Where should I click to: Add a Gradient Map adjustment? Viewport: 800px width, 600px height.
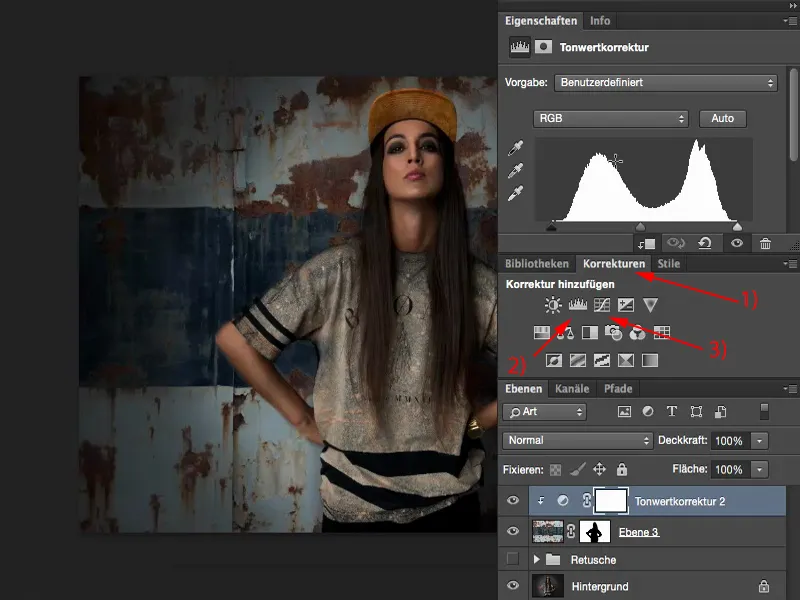click(x=650, y=361)
